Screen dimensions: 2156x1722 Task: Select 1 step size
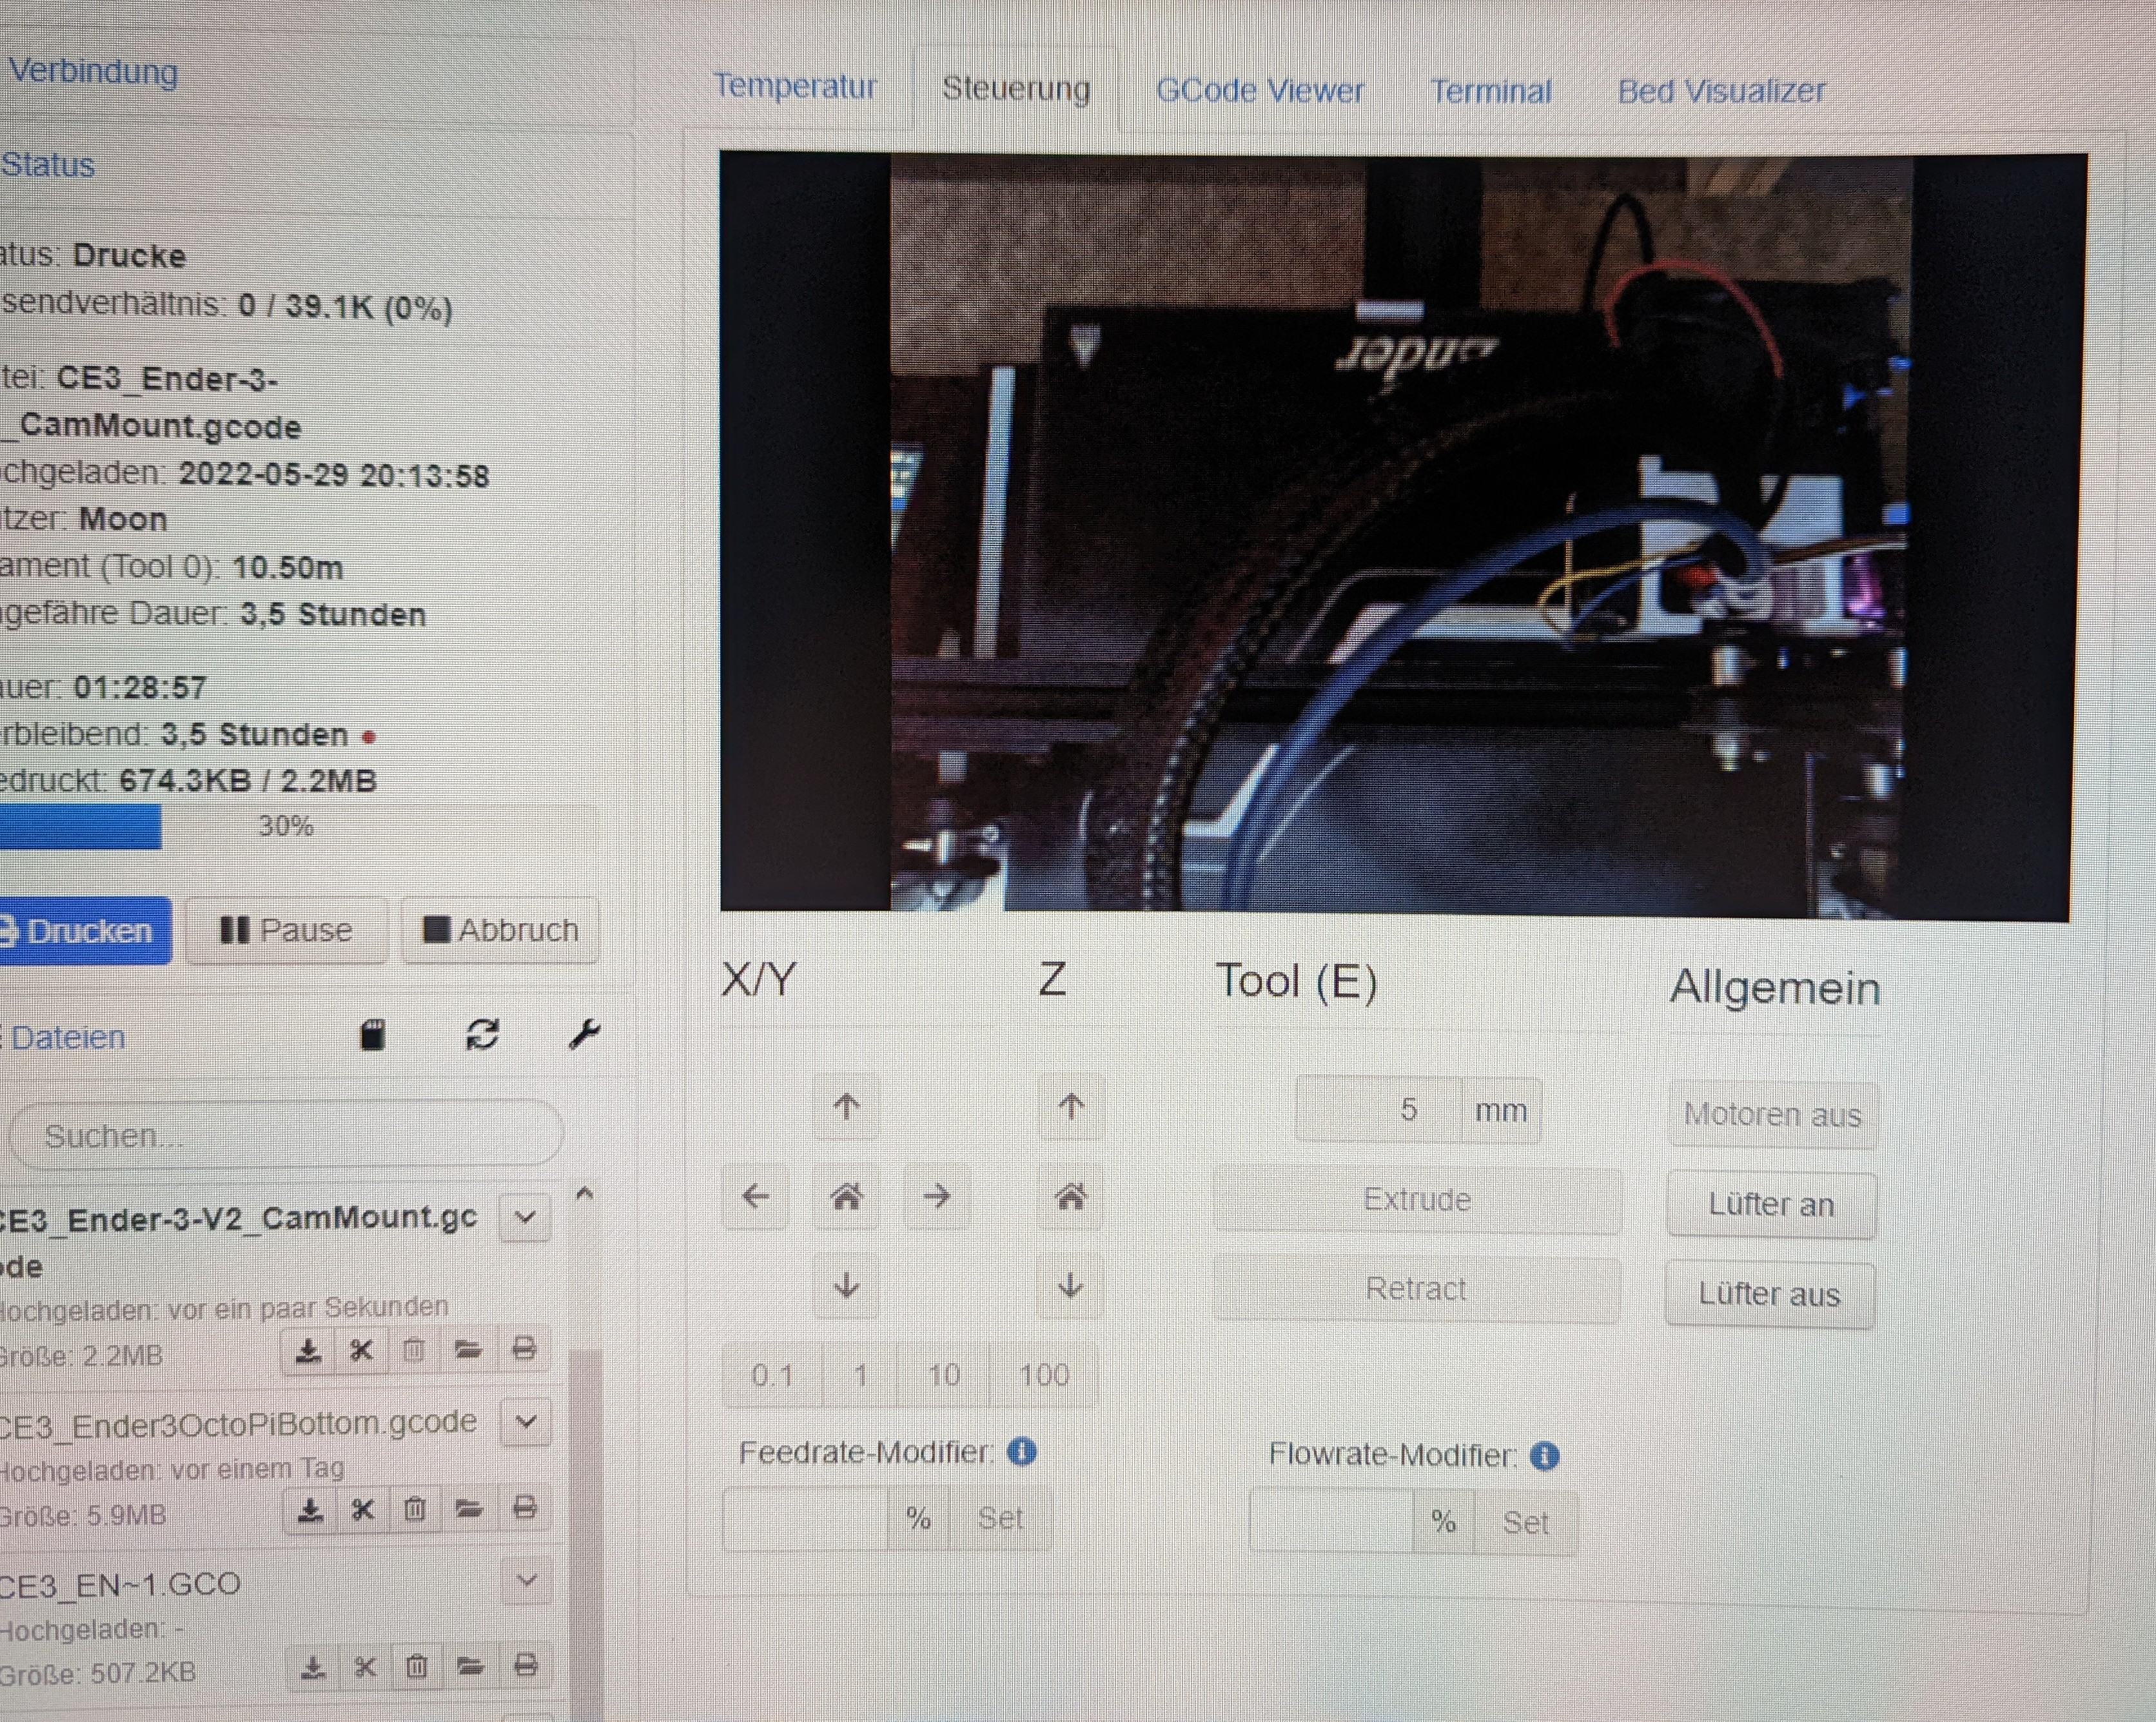pos(861,1375)
